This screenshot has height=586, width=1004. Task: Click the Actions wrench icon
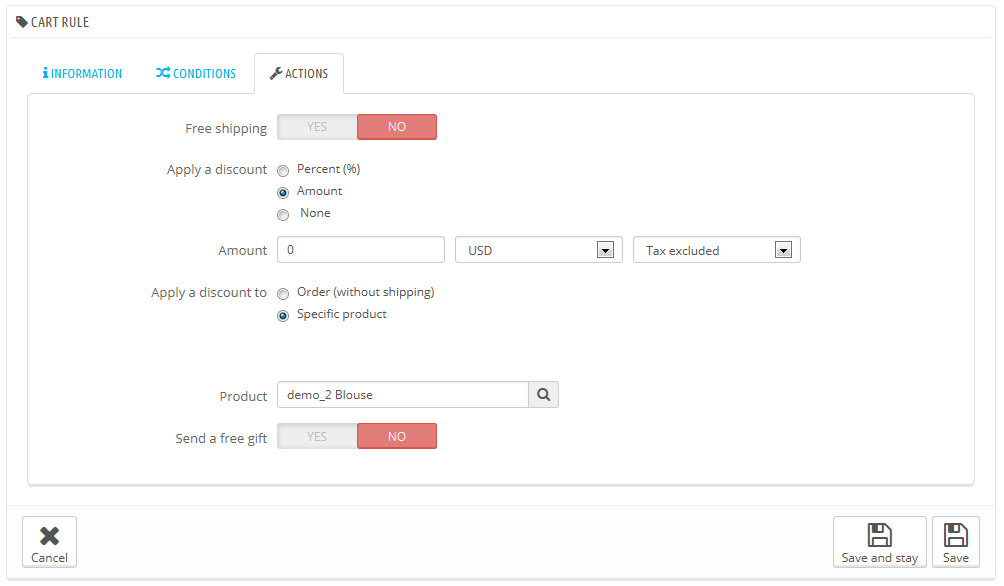pos(276,73)
